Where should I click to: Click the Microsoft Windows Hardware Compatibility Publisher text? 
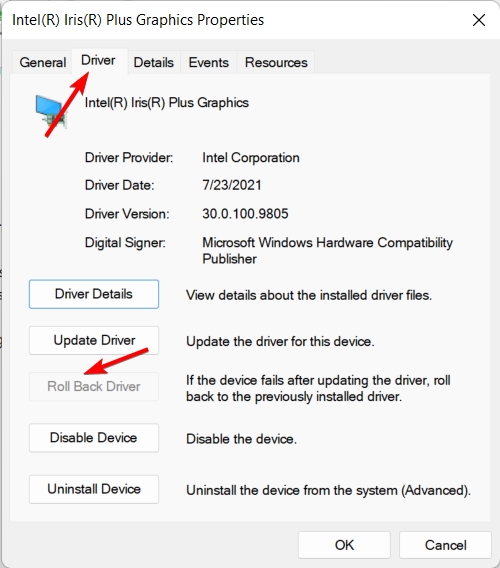[x=327, y=251]
